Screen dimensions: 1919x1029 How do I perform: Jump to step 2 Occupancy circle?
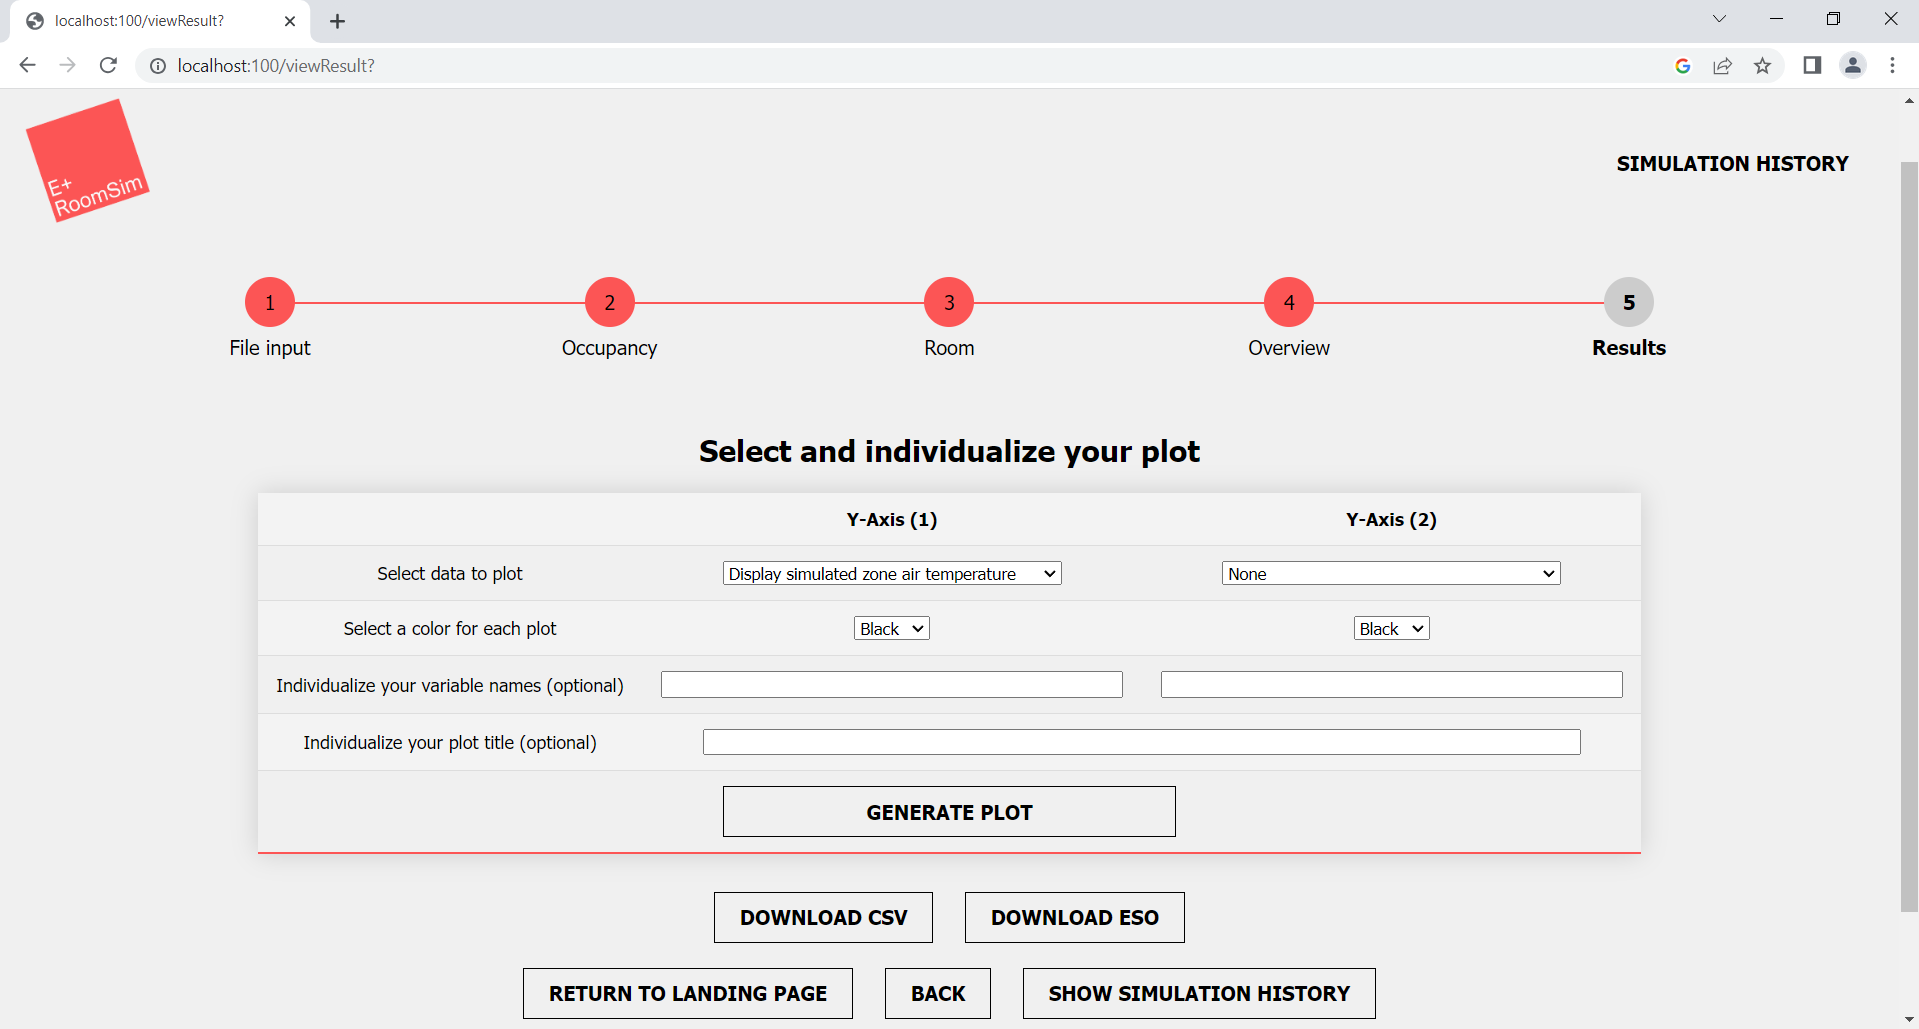click(x=609, y=302)
